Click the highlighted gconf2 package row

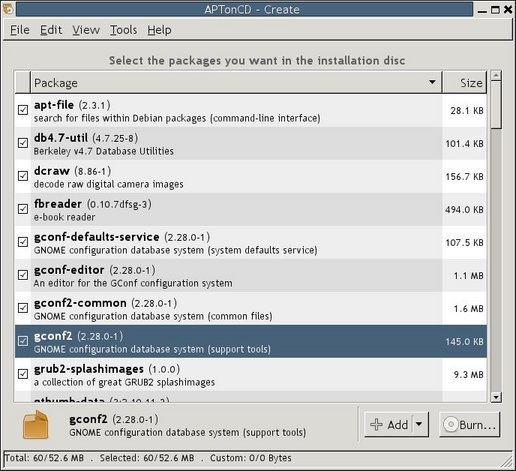251,341
